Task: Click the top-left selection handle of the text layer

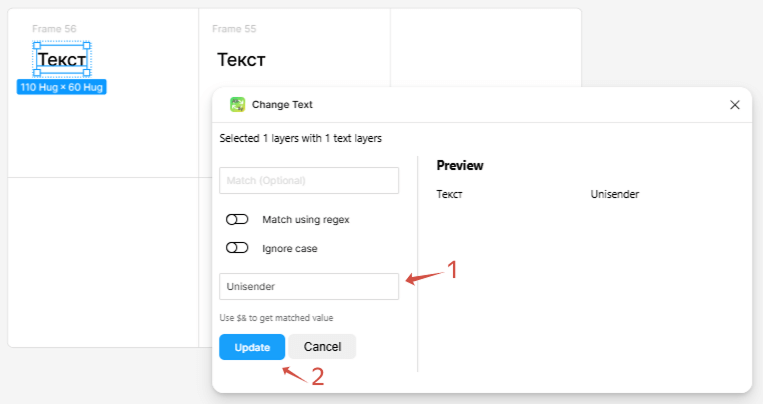Action: (x=36, y=45)
